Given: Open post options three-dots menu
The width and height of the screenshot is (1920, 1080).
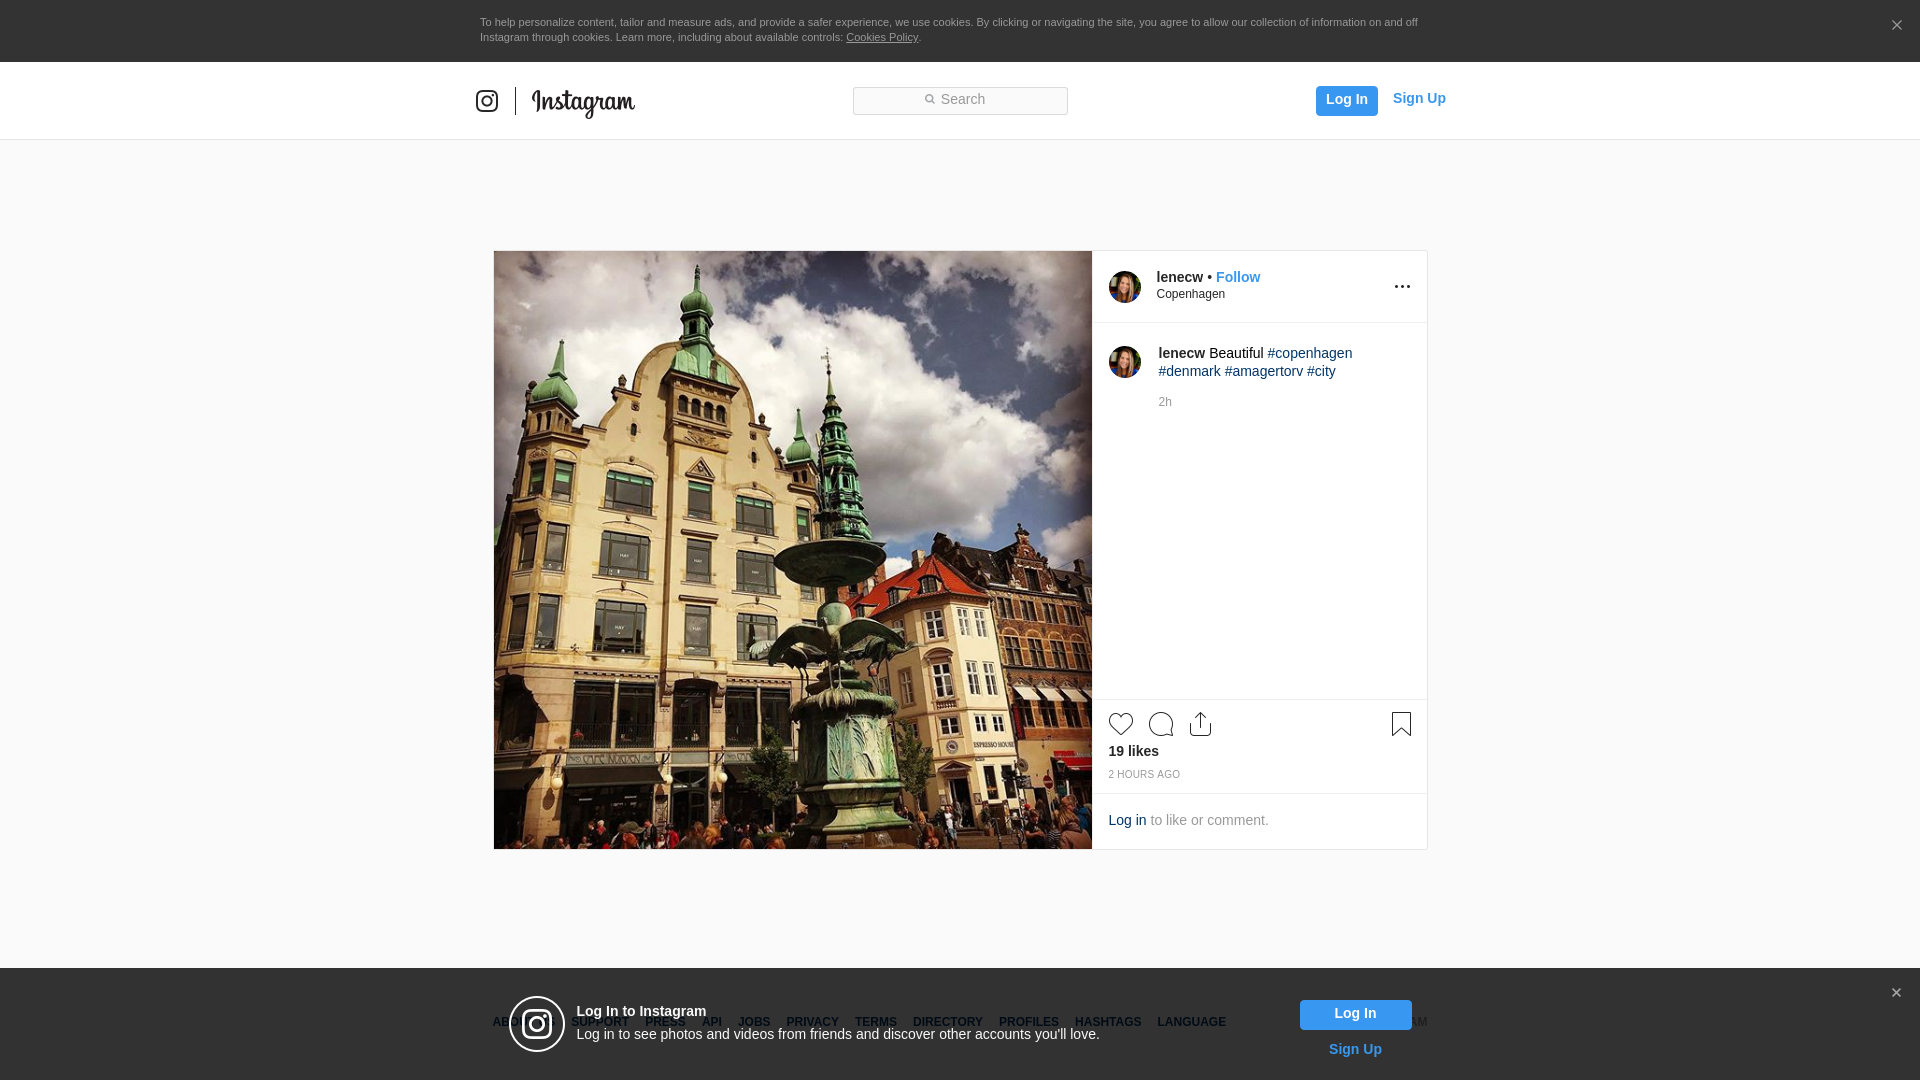Looking at the screenshot, I should click(1402, 287).
